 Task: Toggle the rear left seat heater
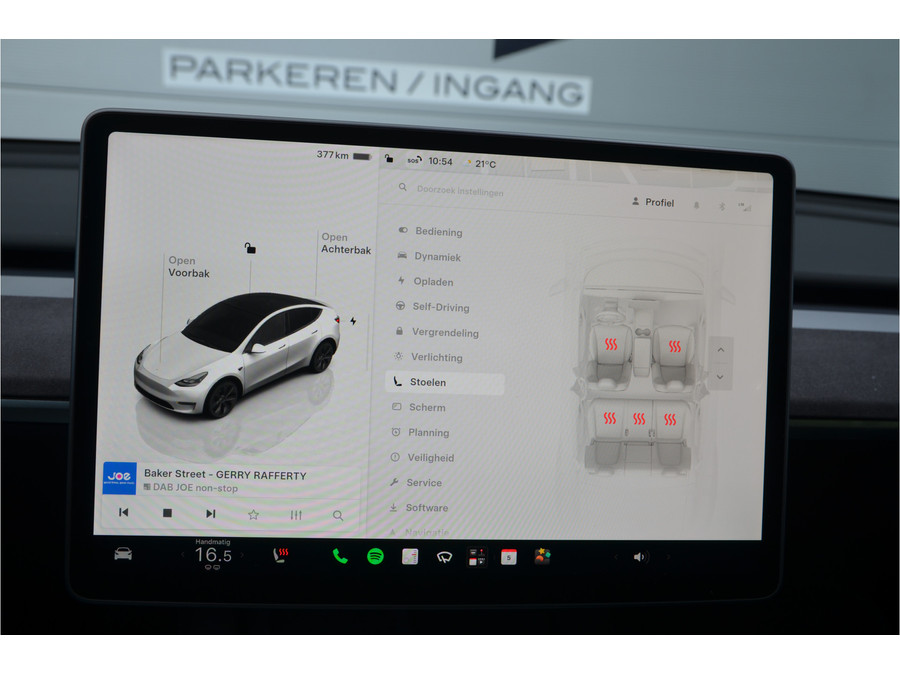click(610, 418)
